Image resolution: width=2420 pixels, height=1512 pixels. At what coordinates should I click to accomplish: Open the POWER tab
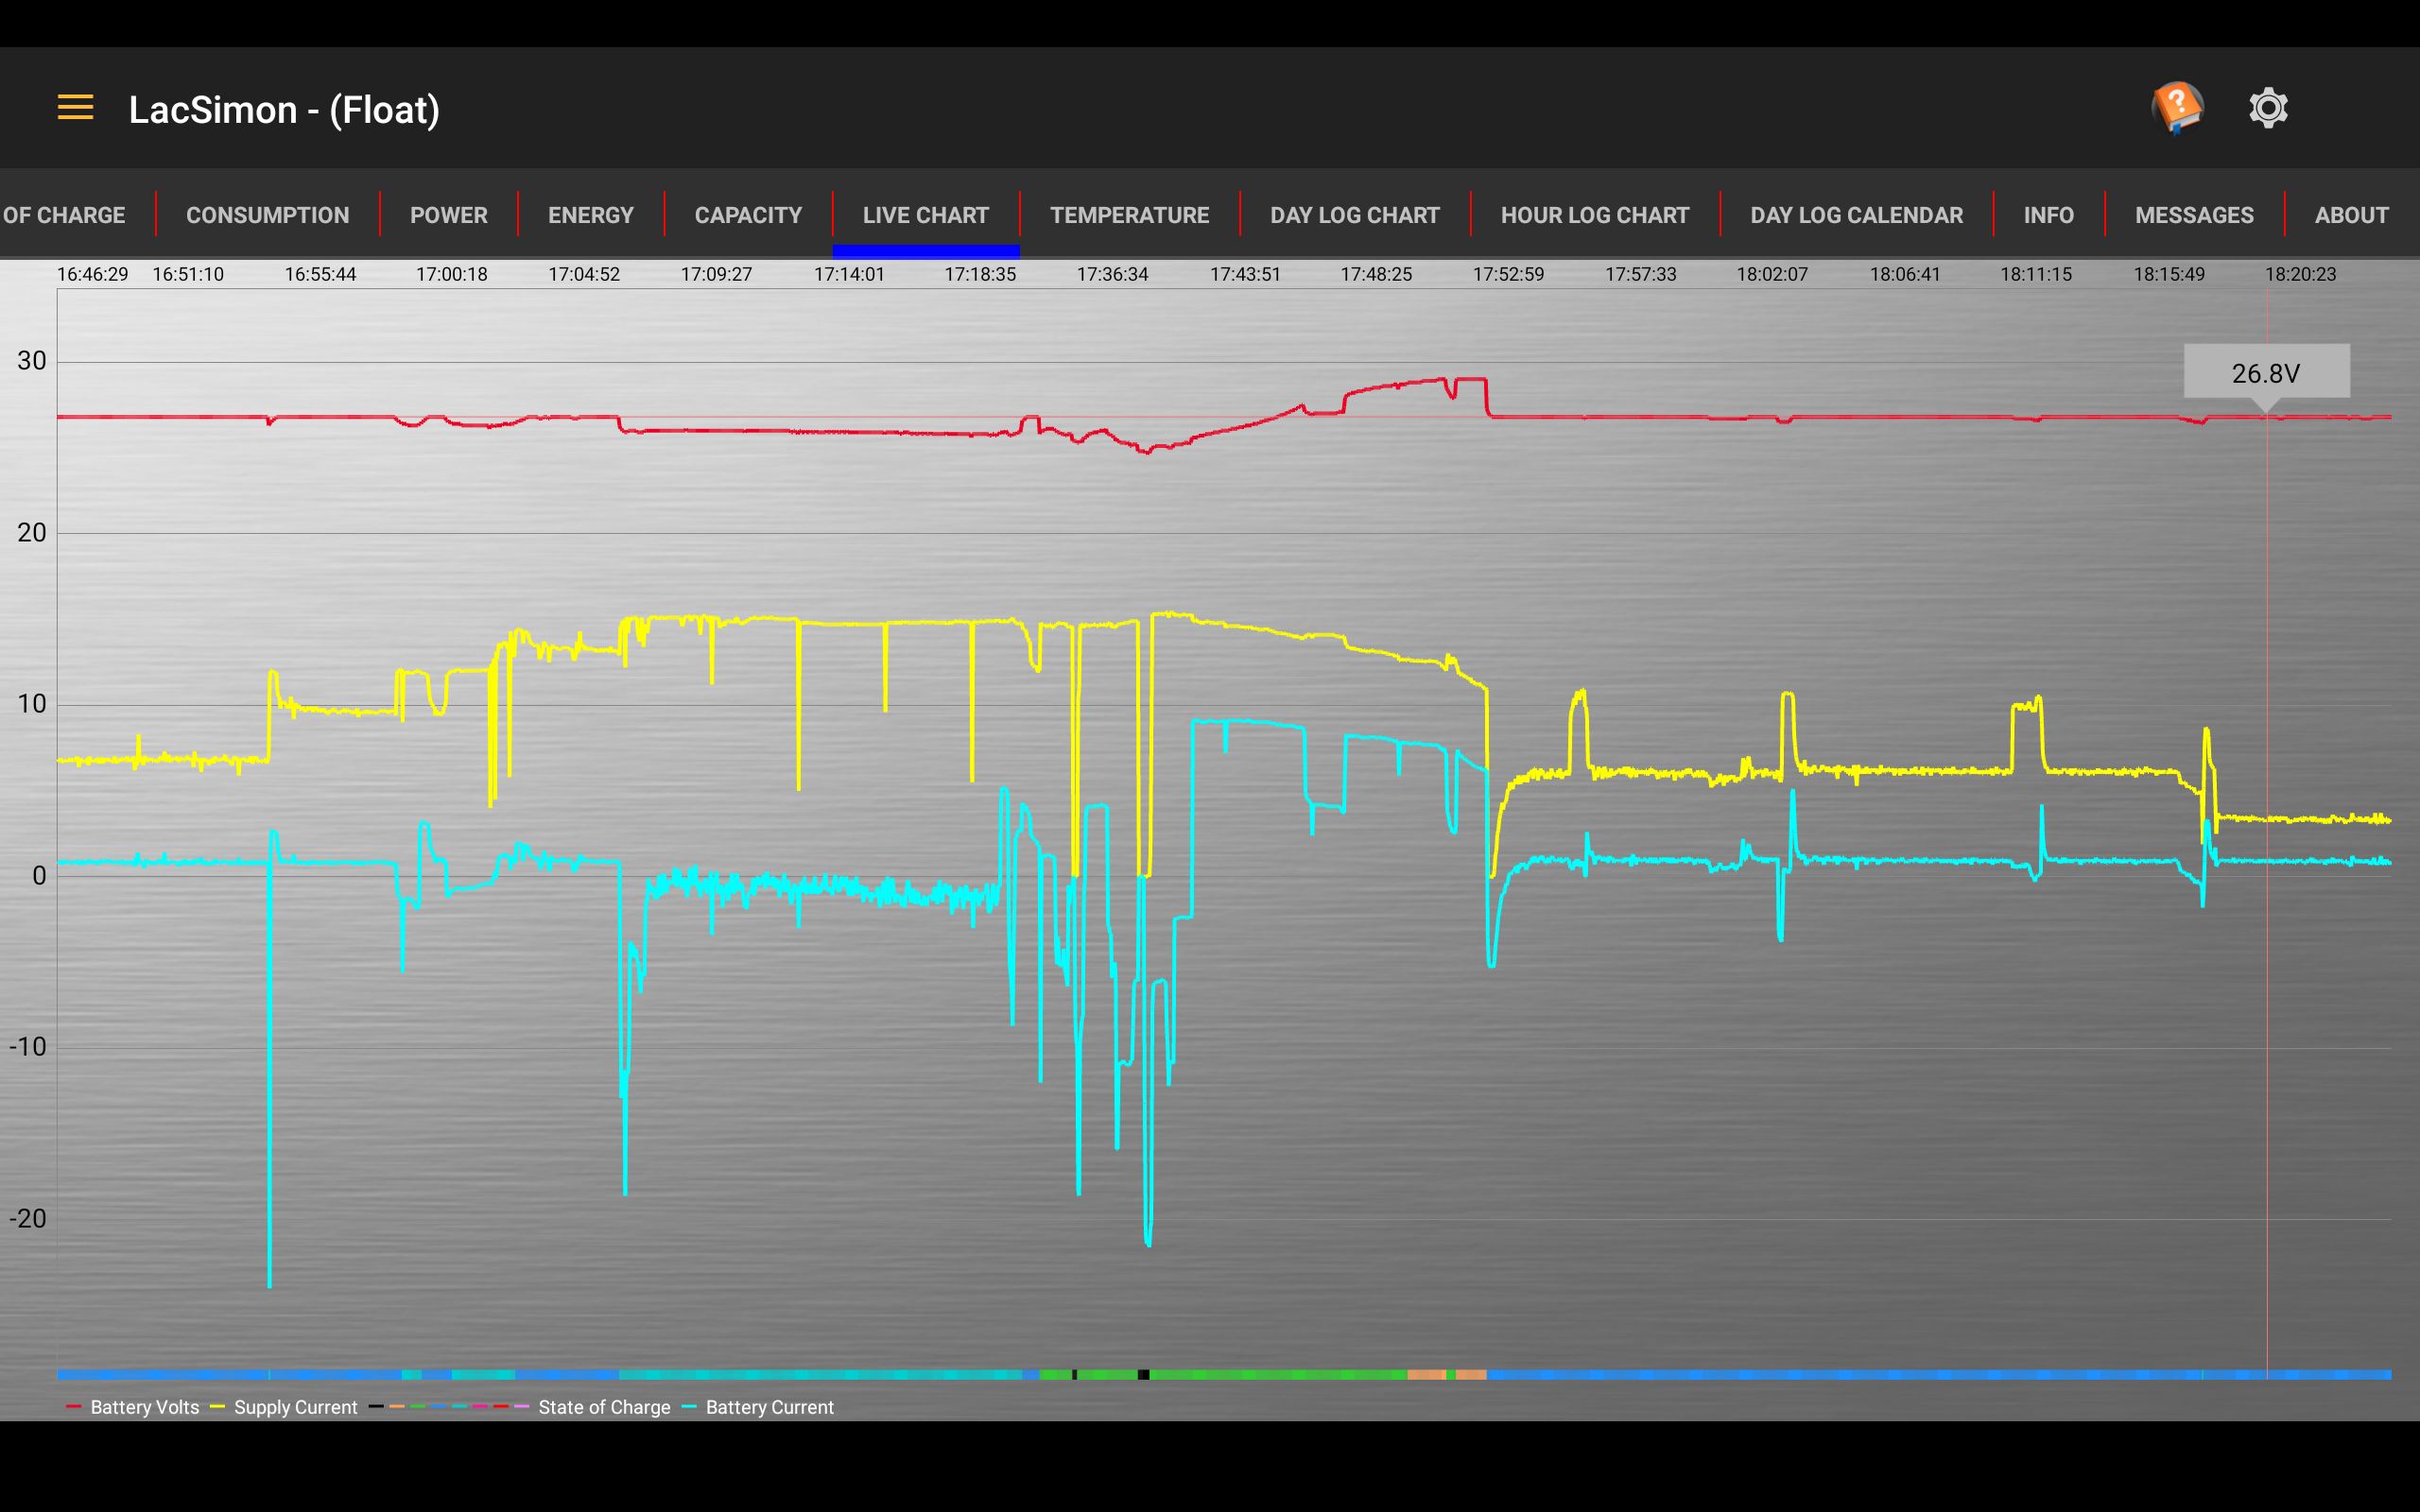449,215
